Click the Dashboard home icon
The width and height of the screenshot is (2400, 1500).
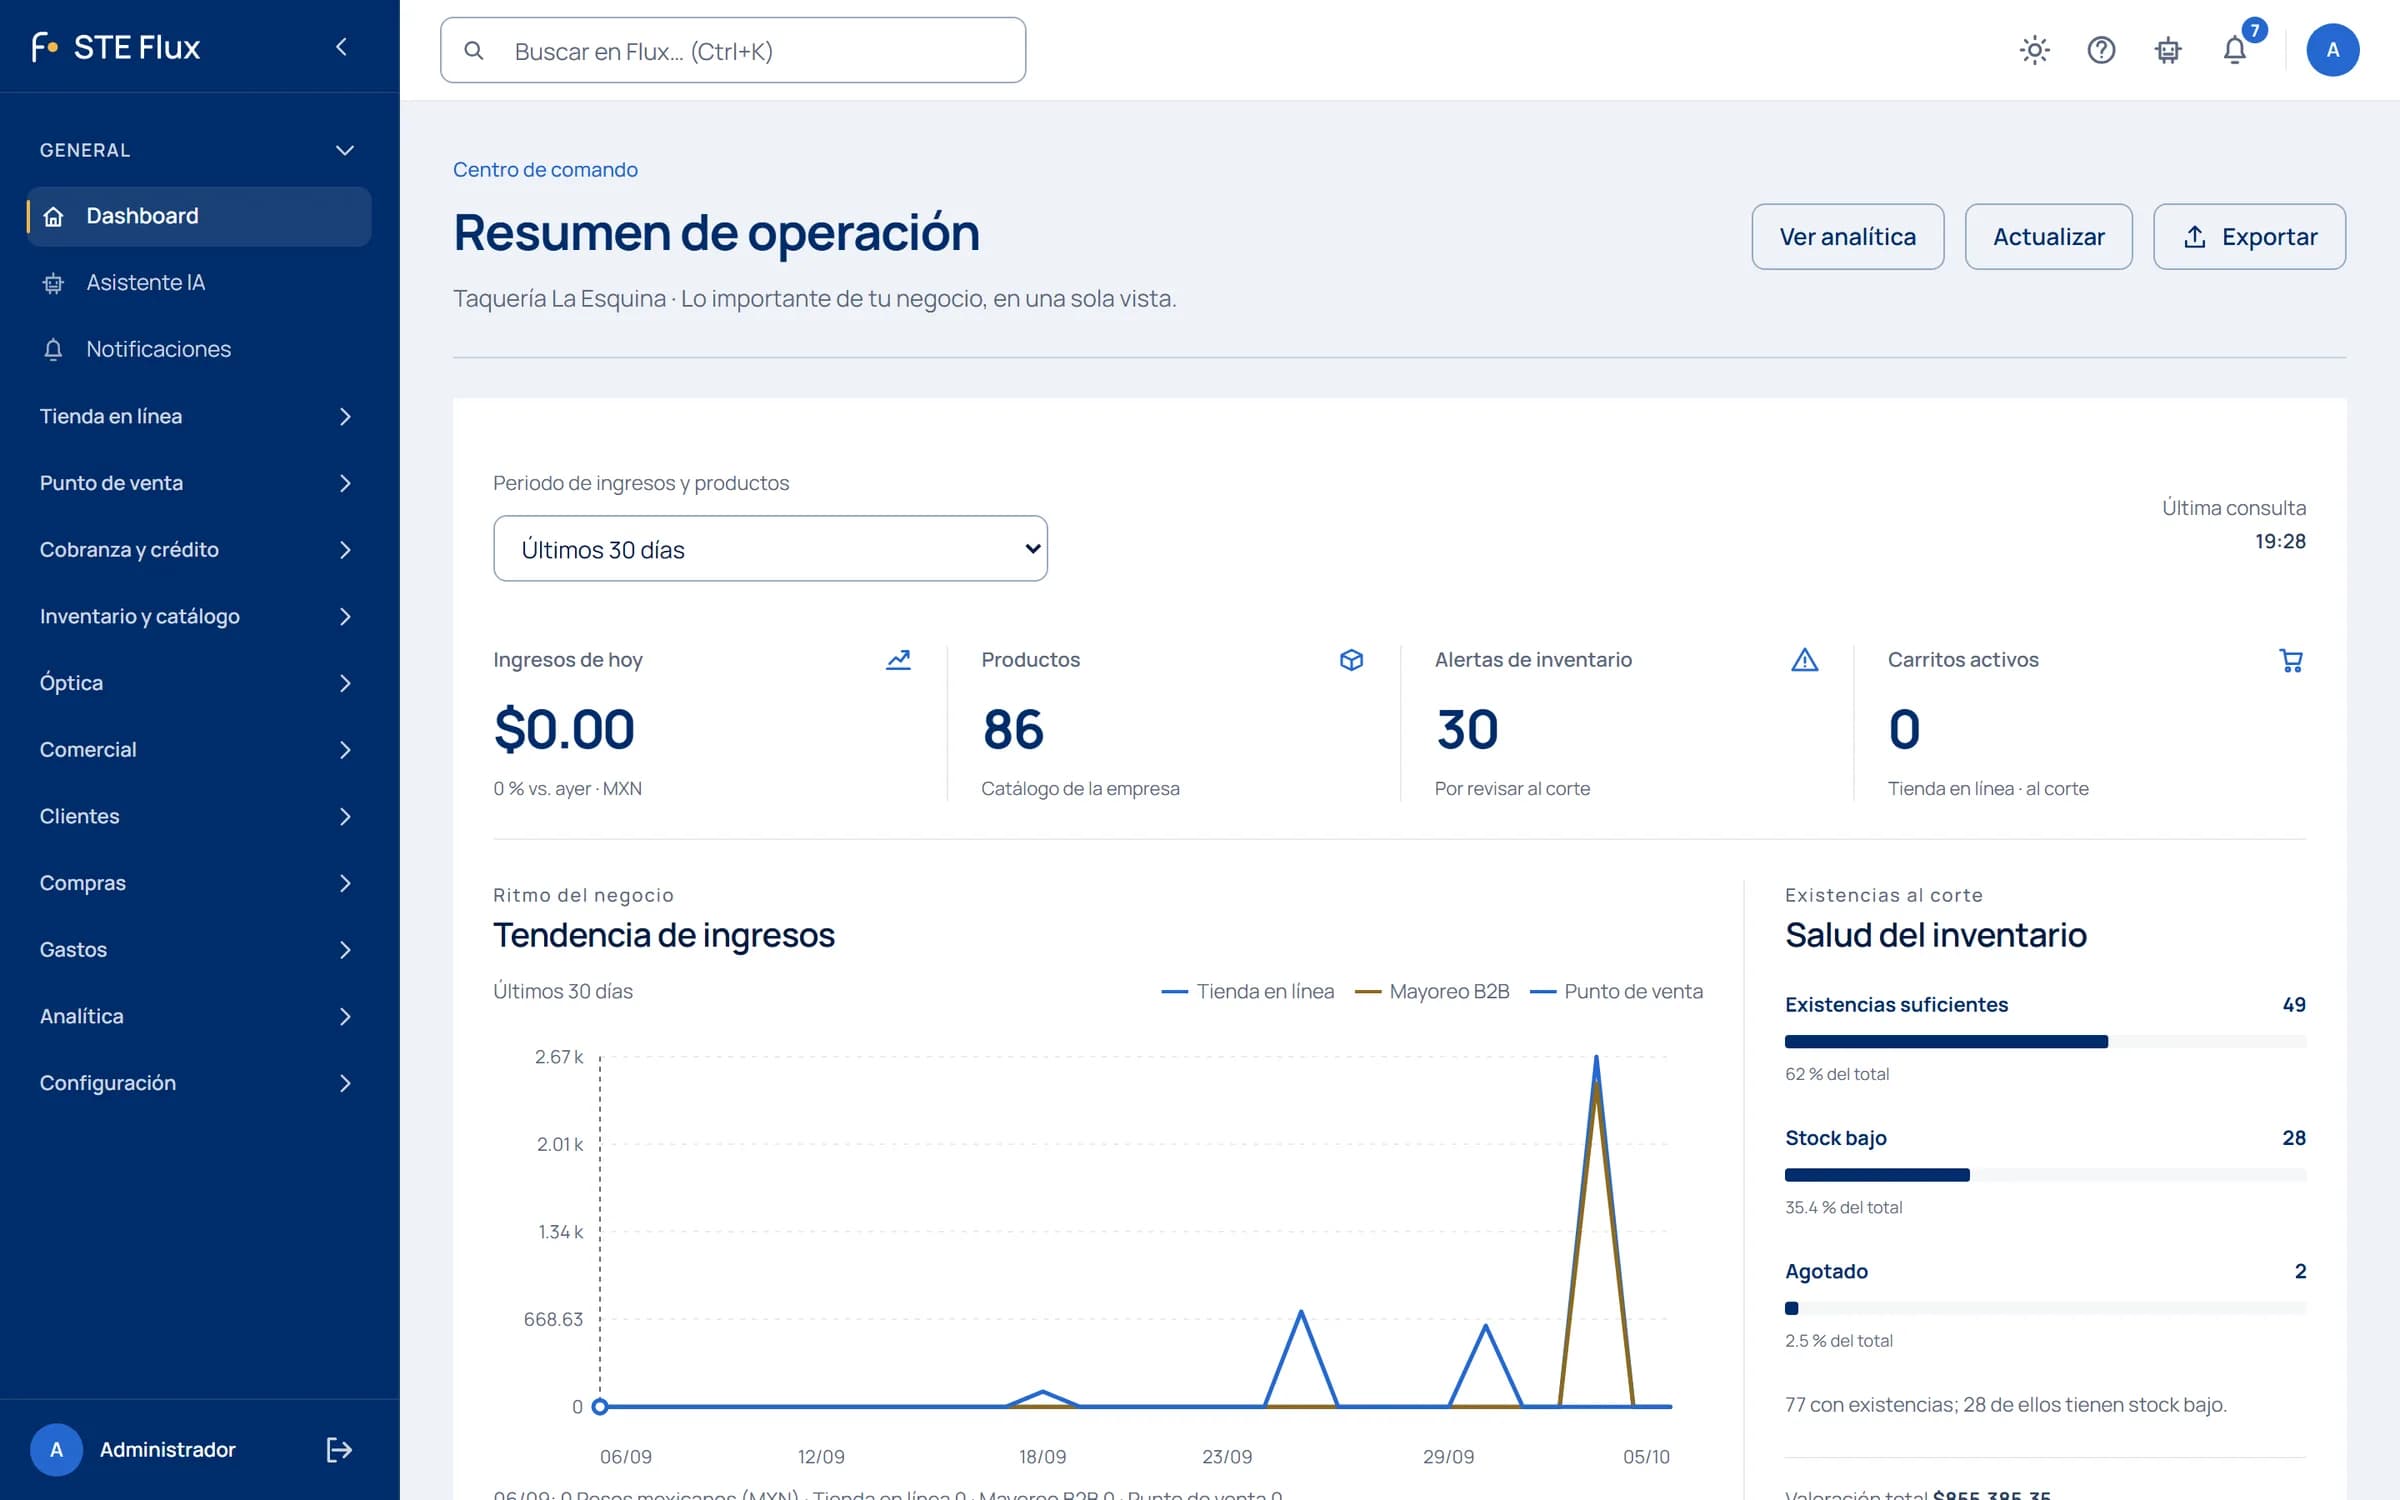pos(54,216)
